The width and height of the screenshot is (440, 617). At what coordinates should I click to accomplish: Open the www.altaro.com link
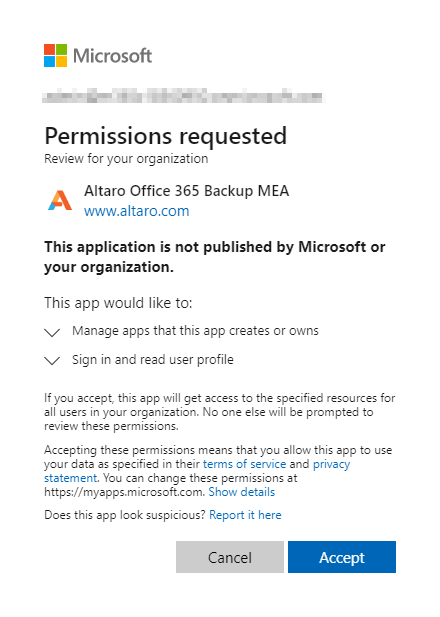[x=137, y=211]
